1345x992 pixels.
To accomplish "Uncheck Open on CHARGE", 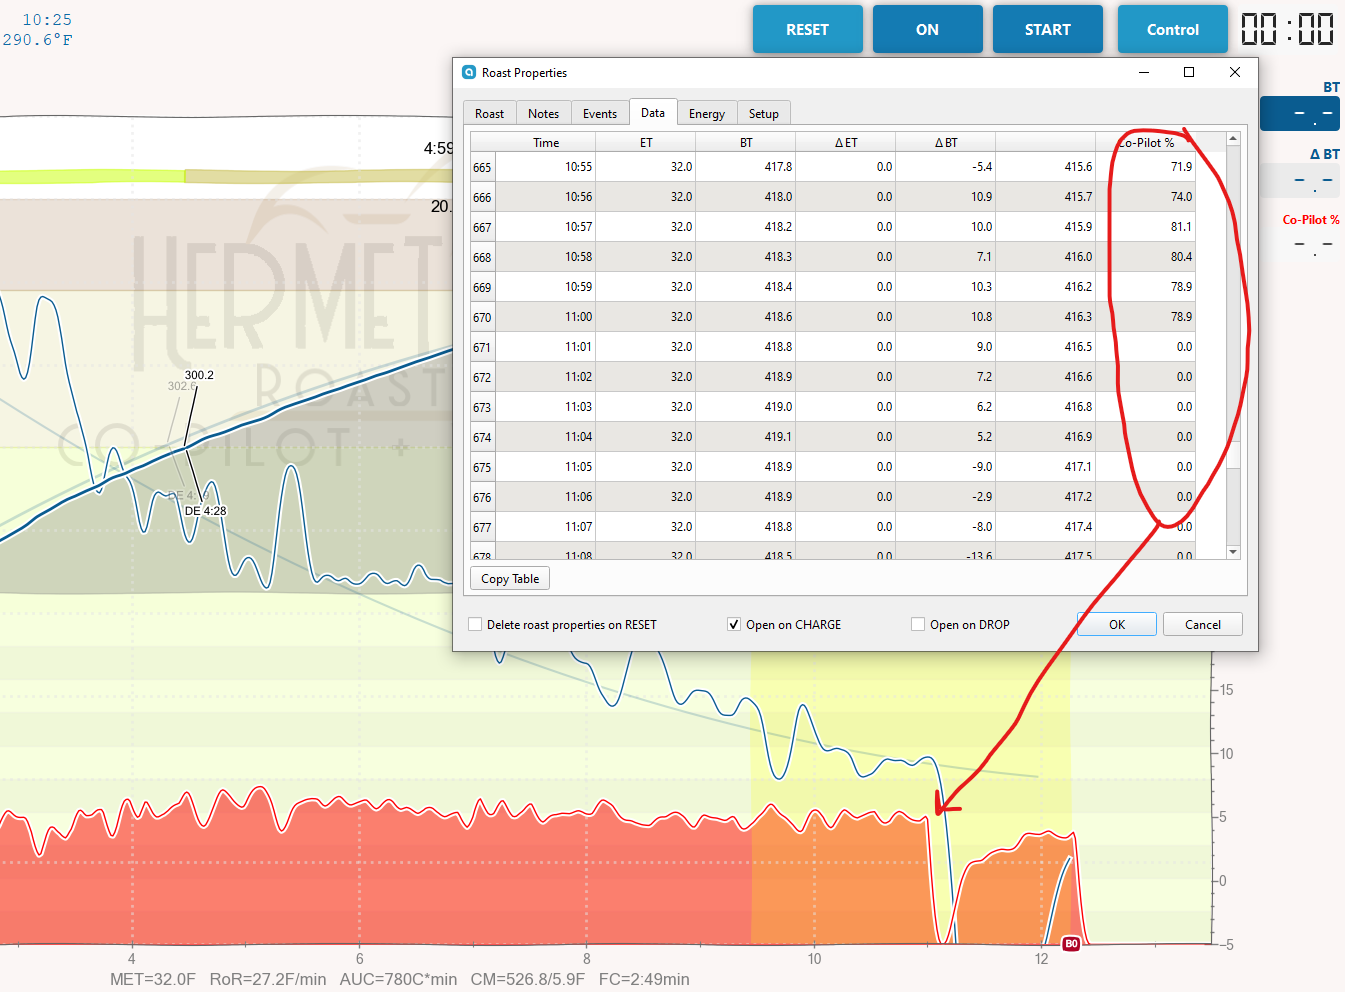I will (734, 624).
